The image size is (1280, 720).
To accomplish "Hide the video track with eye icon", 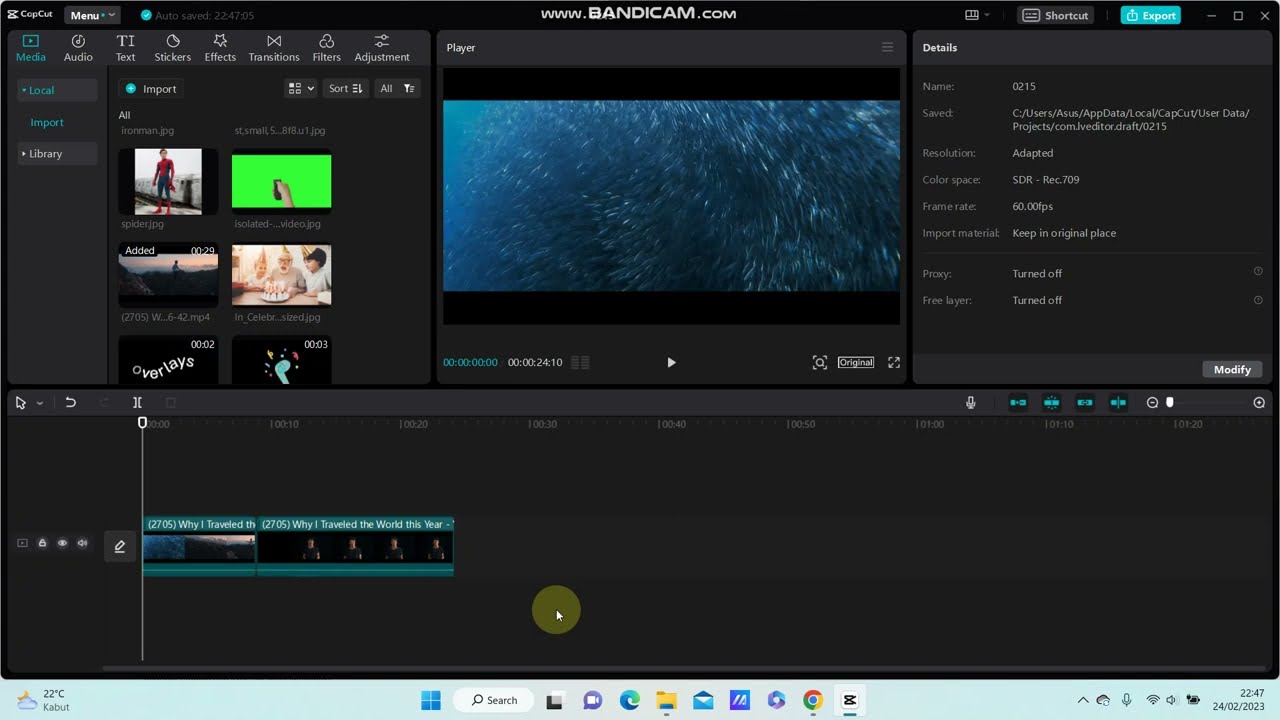I will pyautogui.click(x=62, y=543).
